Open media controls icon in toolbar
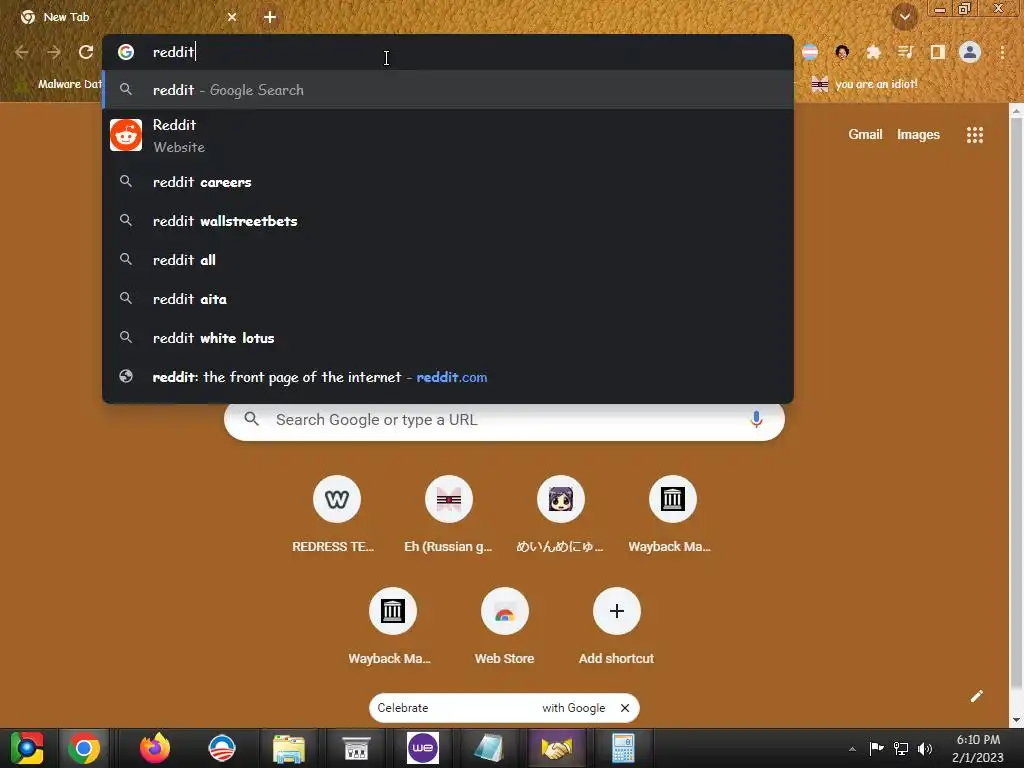 click(x=905, y=52)
